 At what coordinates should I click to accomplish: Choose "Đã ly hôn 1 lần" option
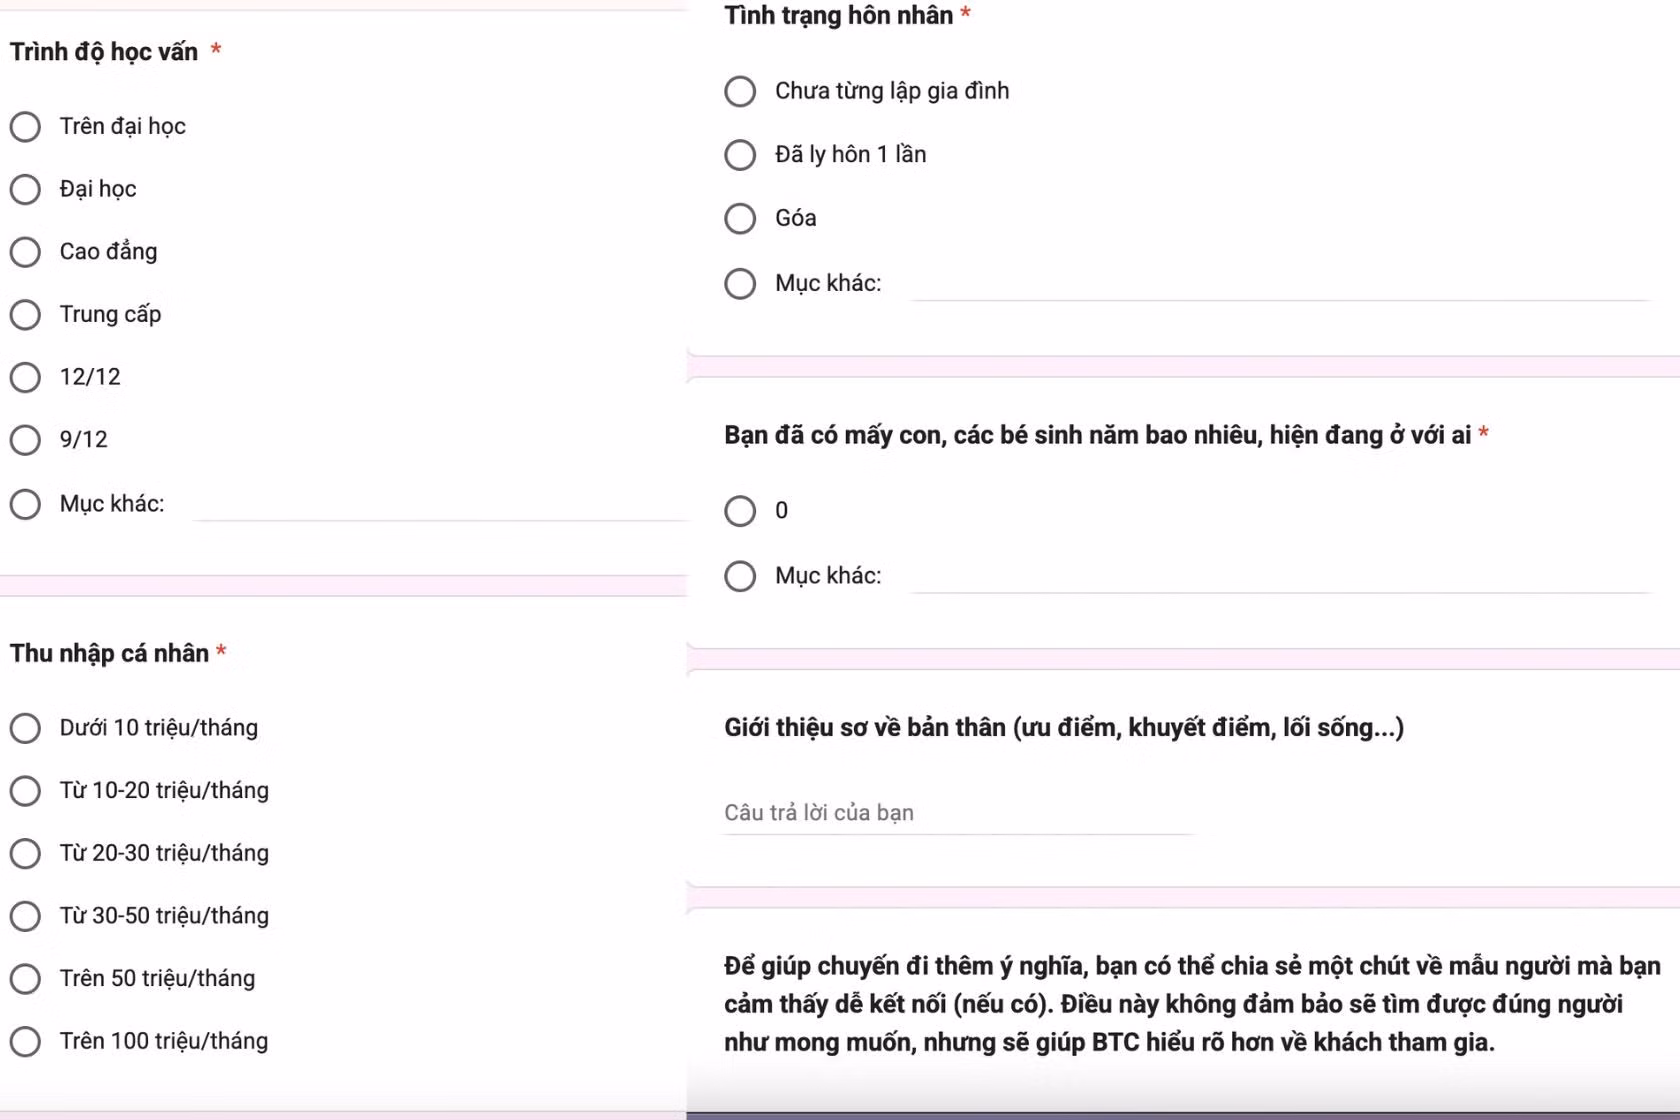click(740, 155)
